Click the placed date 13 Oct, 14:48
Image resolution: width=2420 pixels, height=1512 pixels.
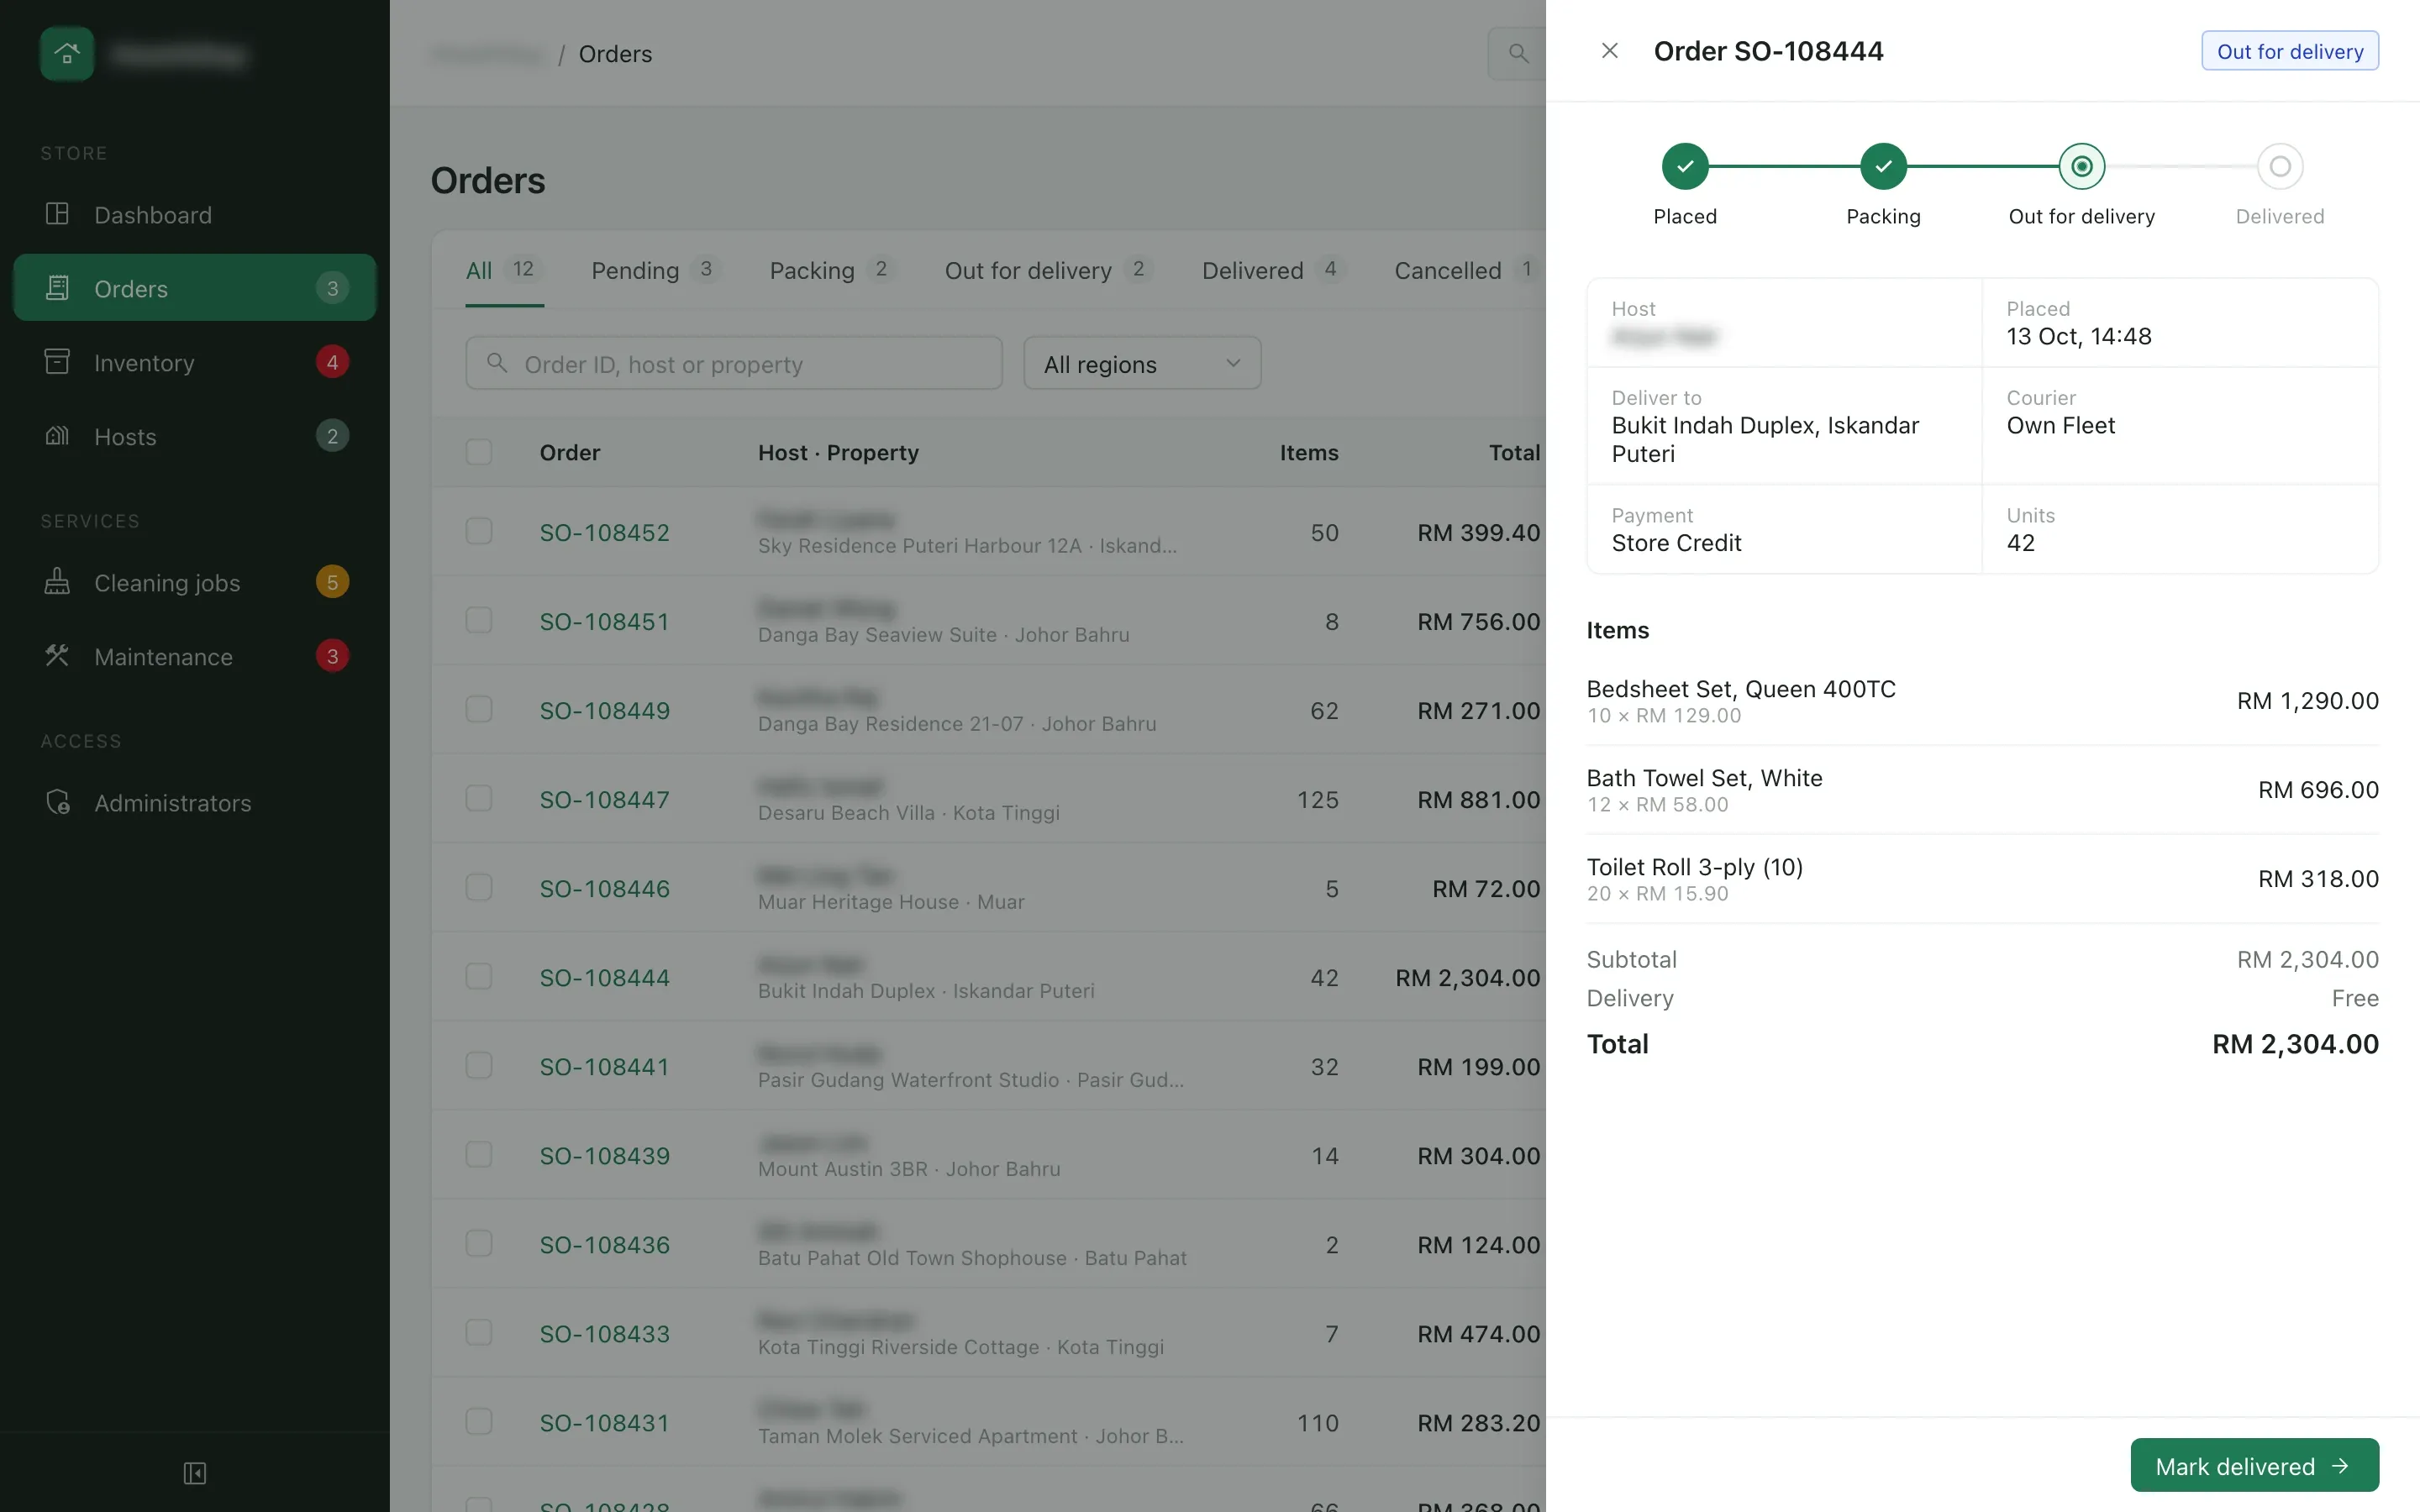2078,336
